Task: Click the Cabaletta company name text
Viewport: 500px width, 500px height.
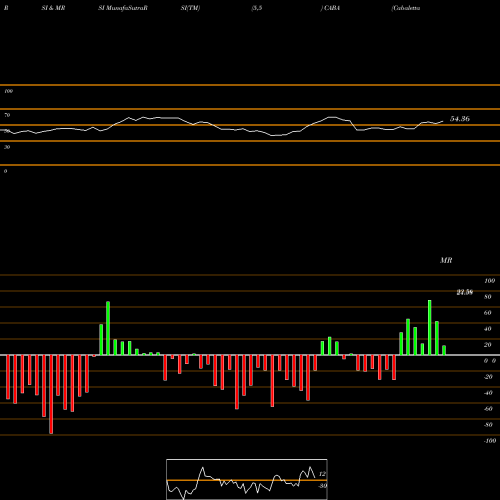Action: (406, 8)
